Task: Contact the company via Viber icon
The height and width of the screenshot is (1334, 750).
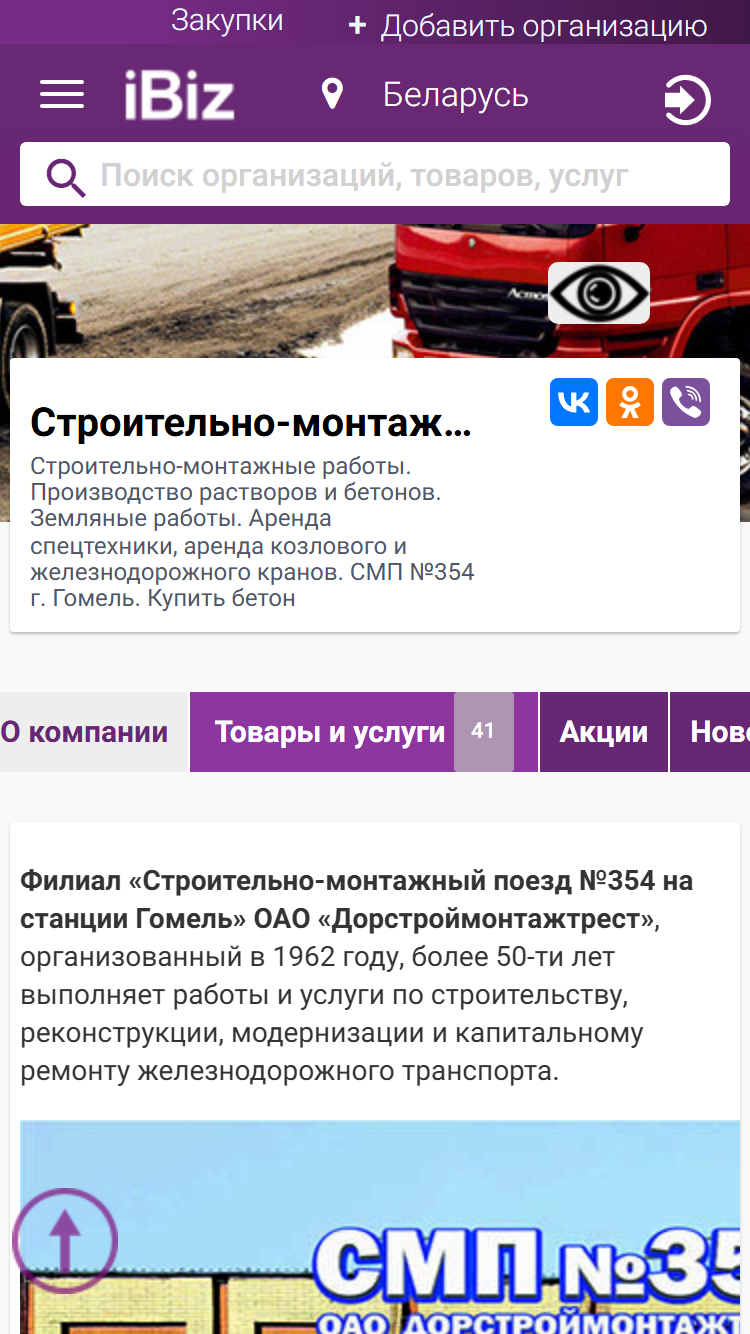Action: pyautogui.click(x=686, y=402)
